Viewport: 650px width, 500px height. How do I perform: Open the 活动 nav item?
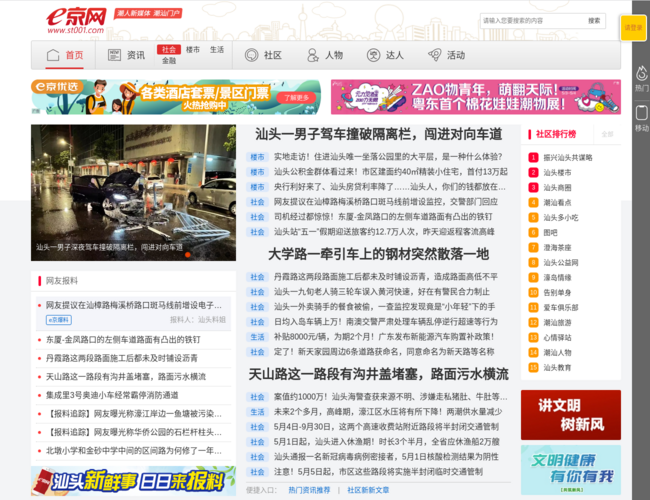456,55
